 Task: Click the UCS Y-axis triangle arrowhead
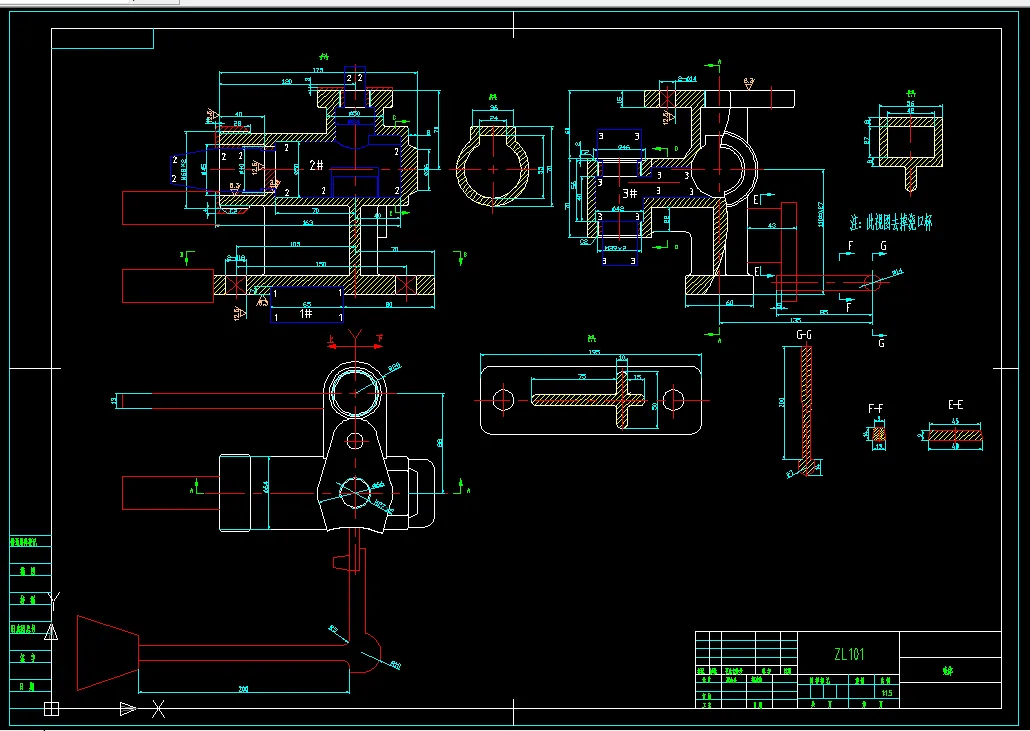coord(51,632)
